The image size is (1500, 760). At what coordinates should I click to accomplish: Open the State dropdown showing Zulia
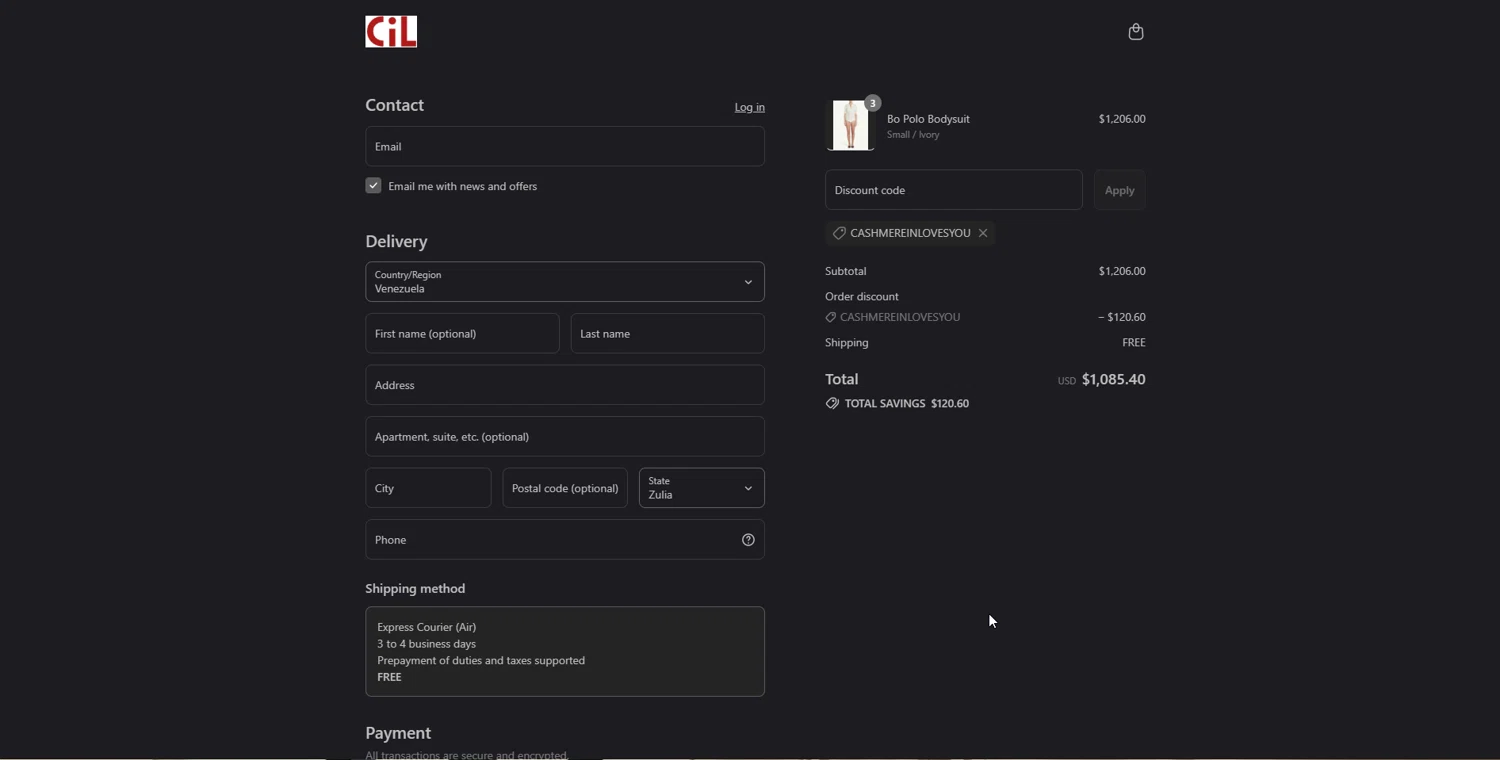(702, 488)
